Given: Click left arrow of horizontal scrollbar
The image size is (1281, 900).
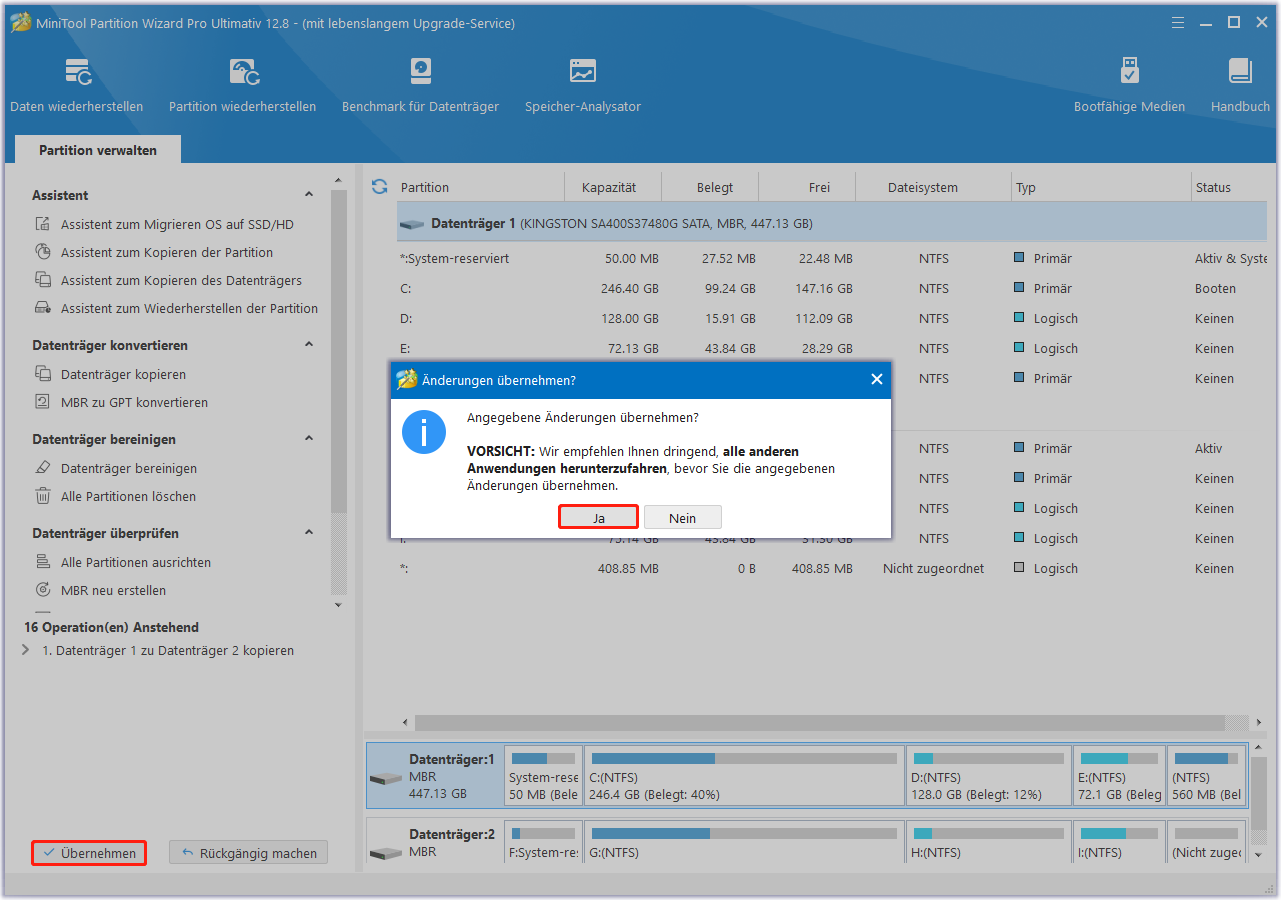Looking at the screenshot, I should point(405,722).
